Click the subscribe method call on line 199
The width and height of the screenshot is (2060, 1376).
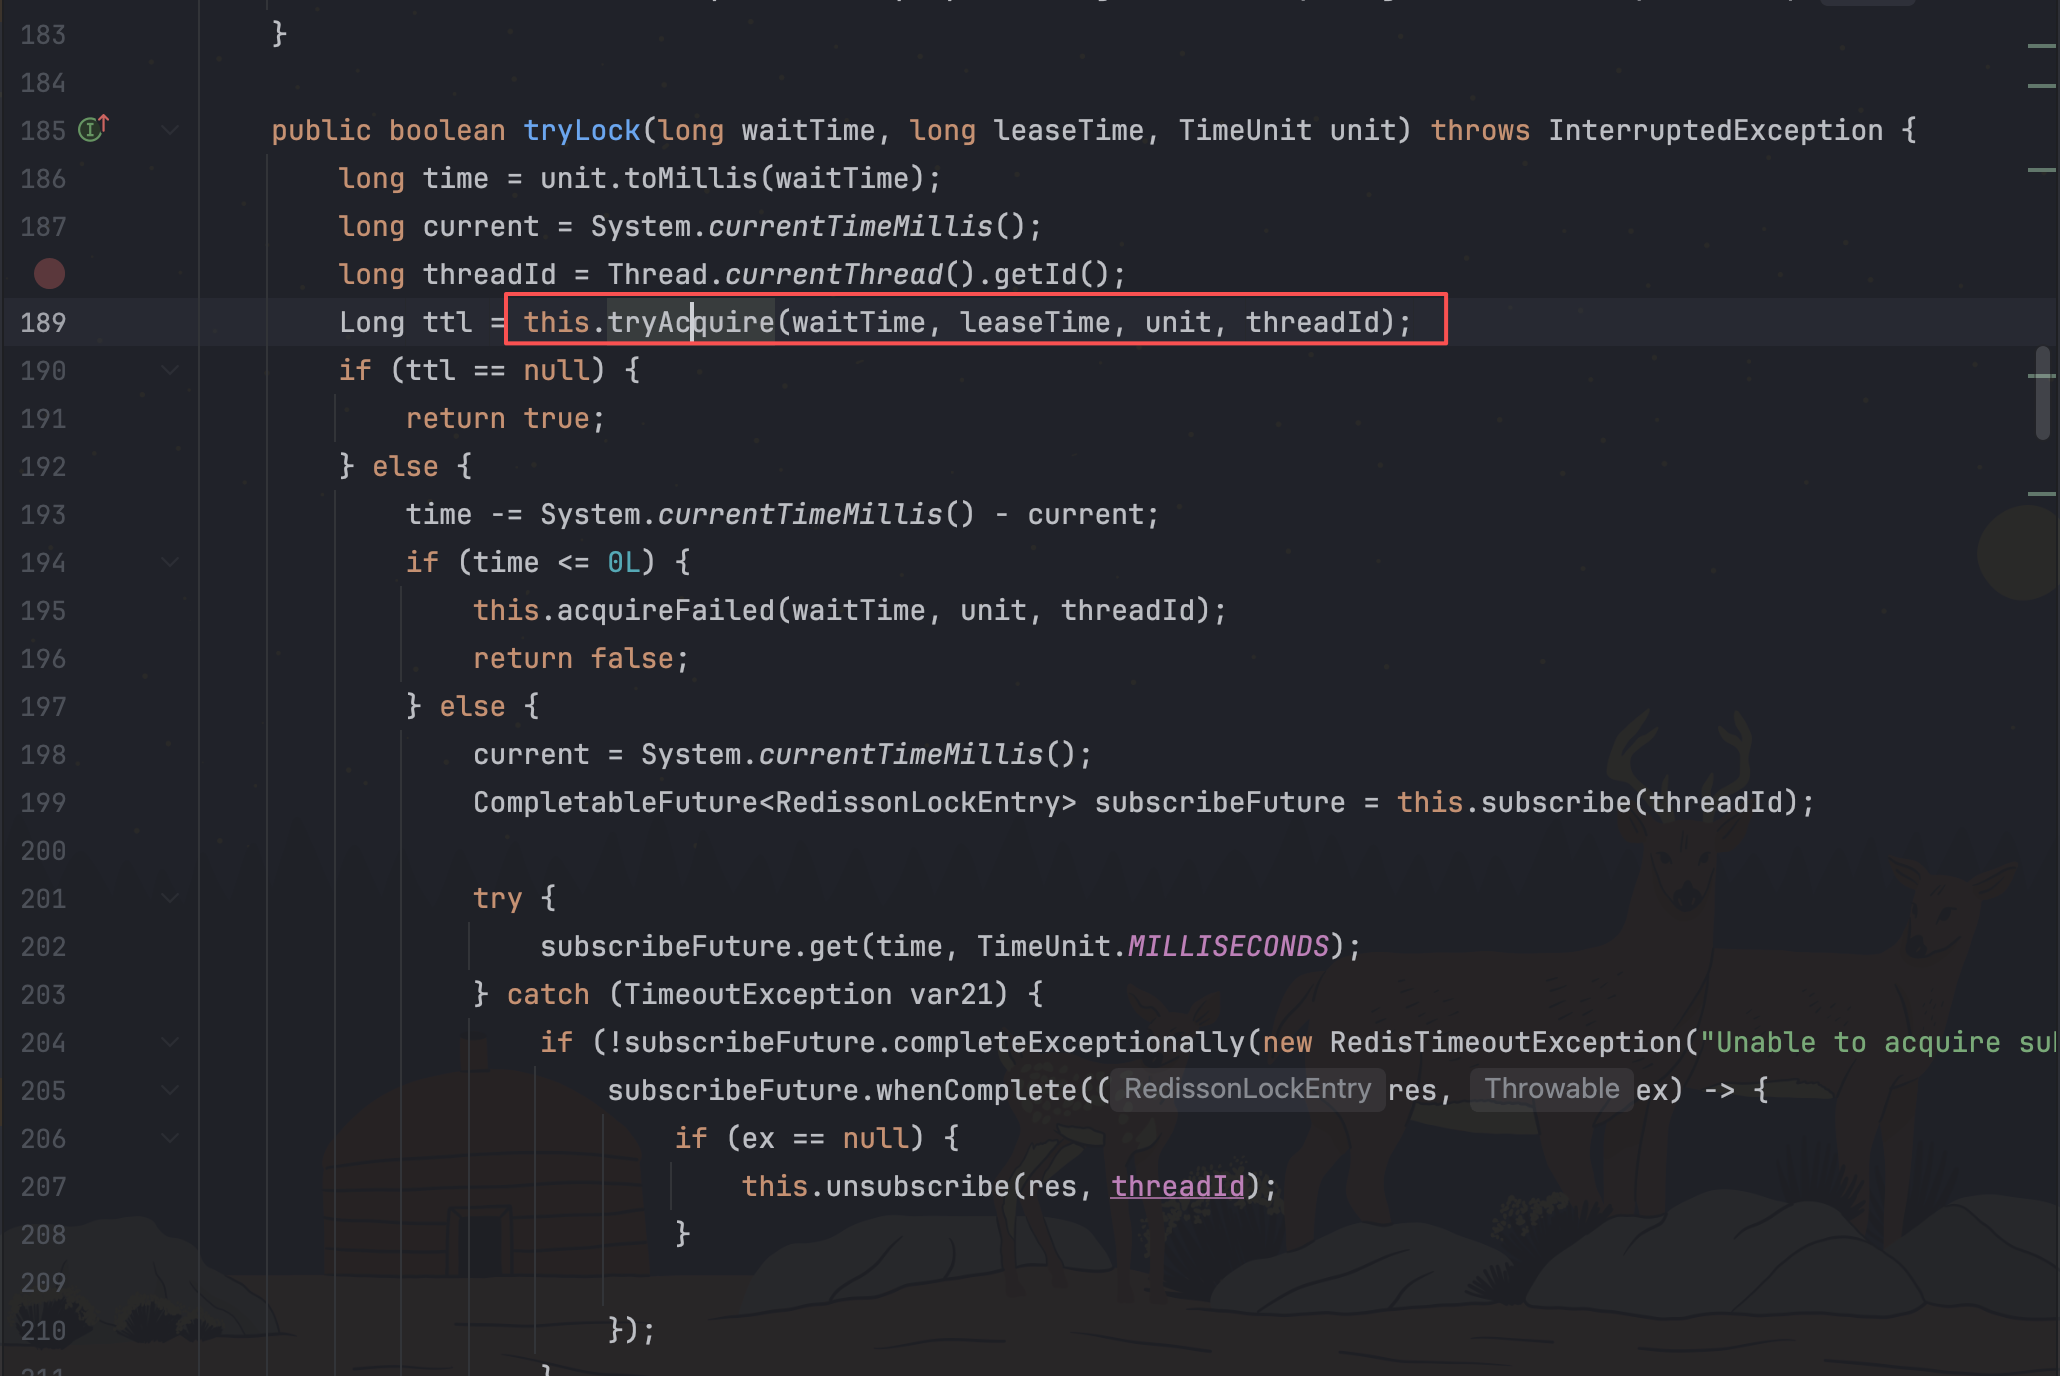point(1555,802)
